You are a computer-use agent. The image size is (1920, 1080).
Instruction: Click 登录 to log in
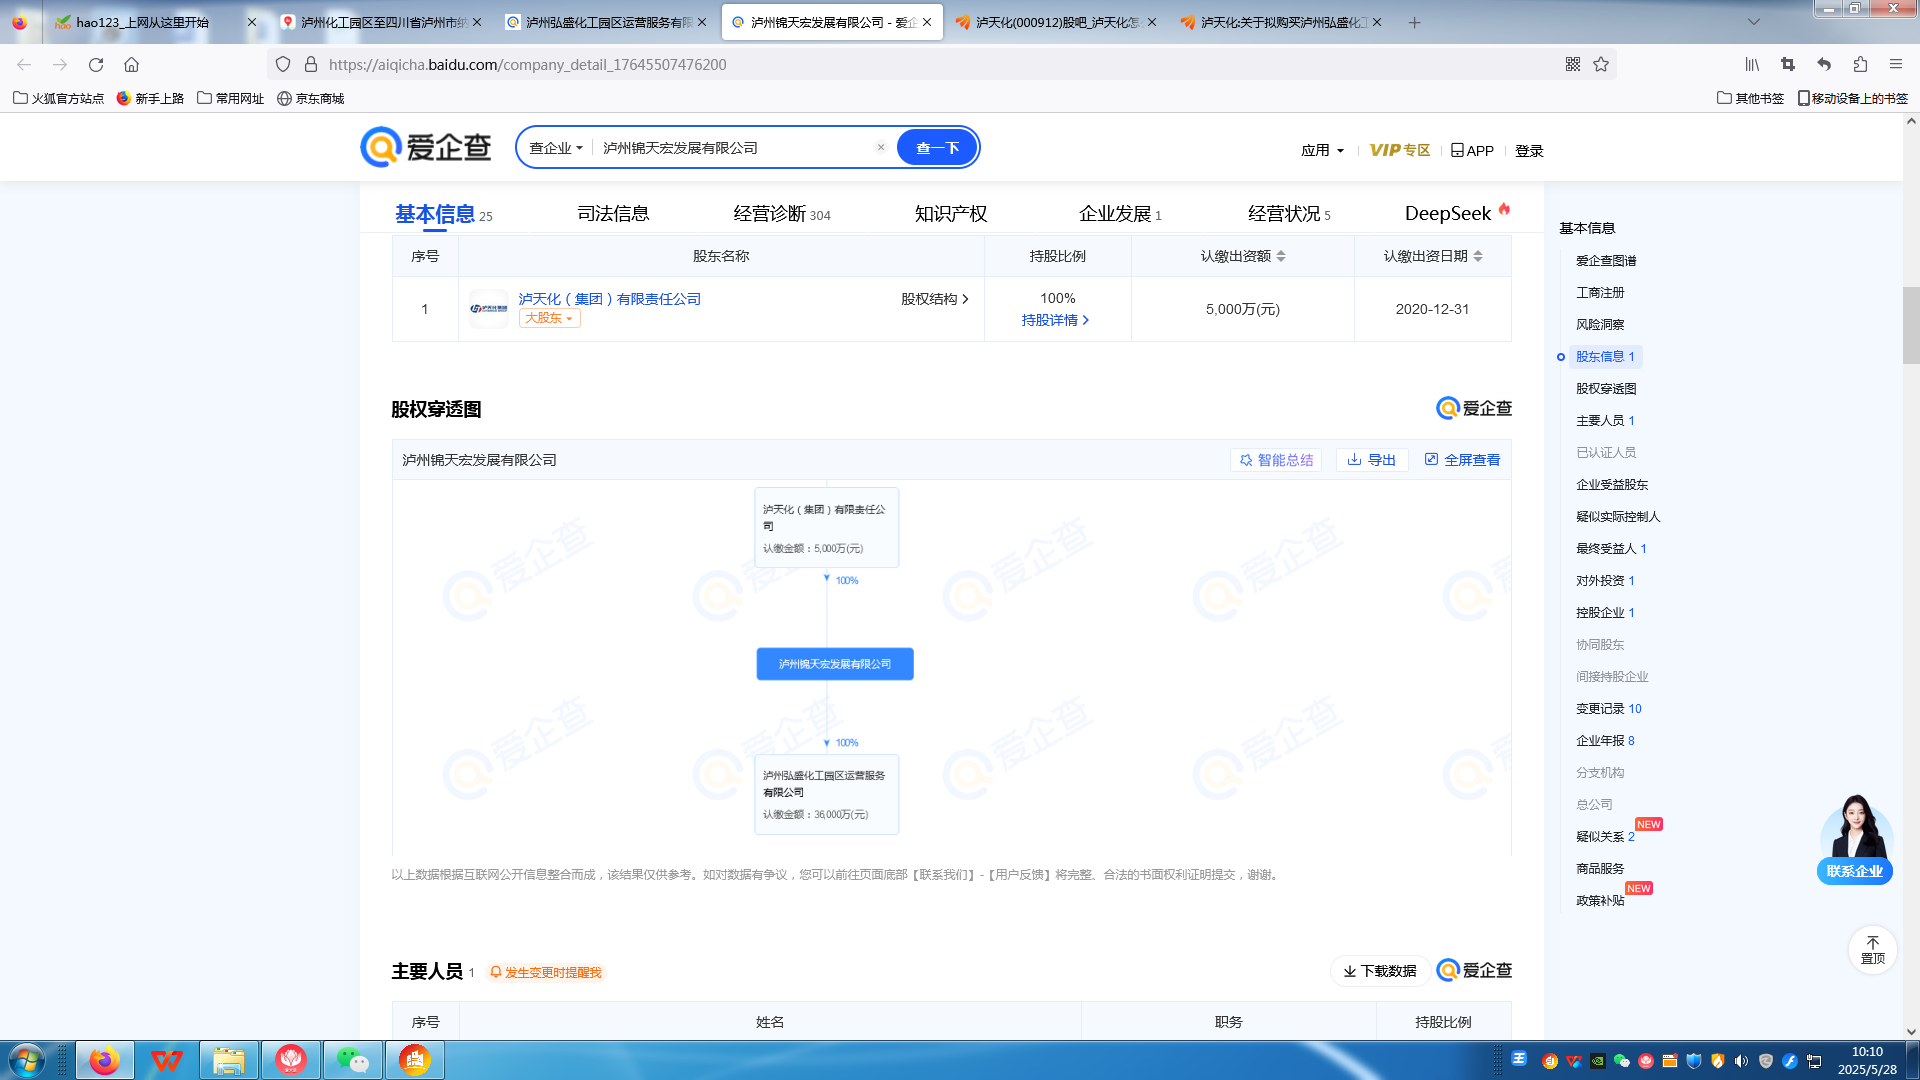pos(1529,151)
